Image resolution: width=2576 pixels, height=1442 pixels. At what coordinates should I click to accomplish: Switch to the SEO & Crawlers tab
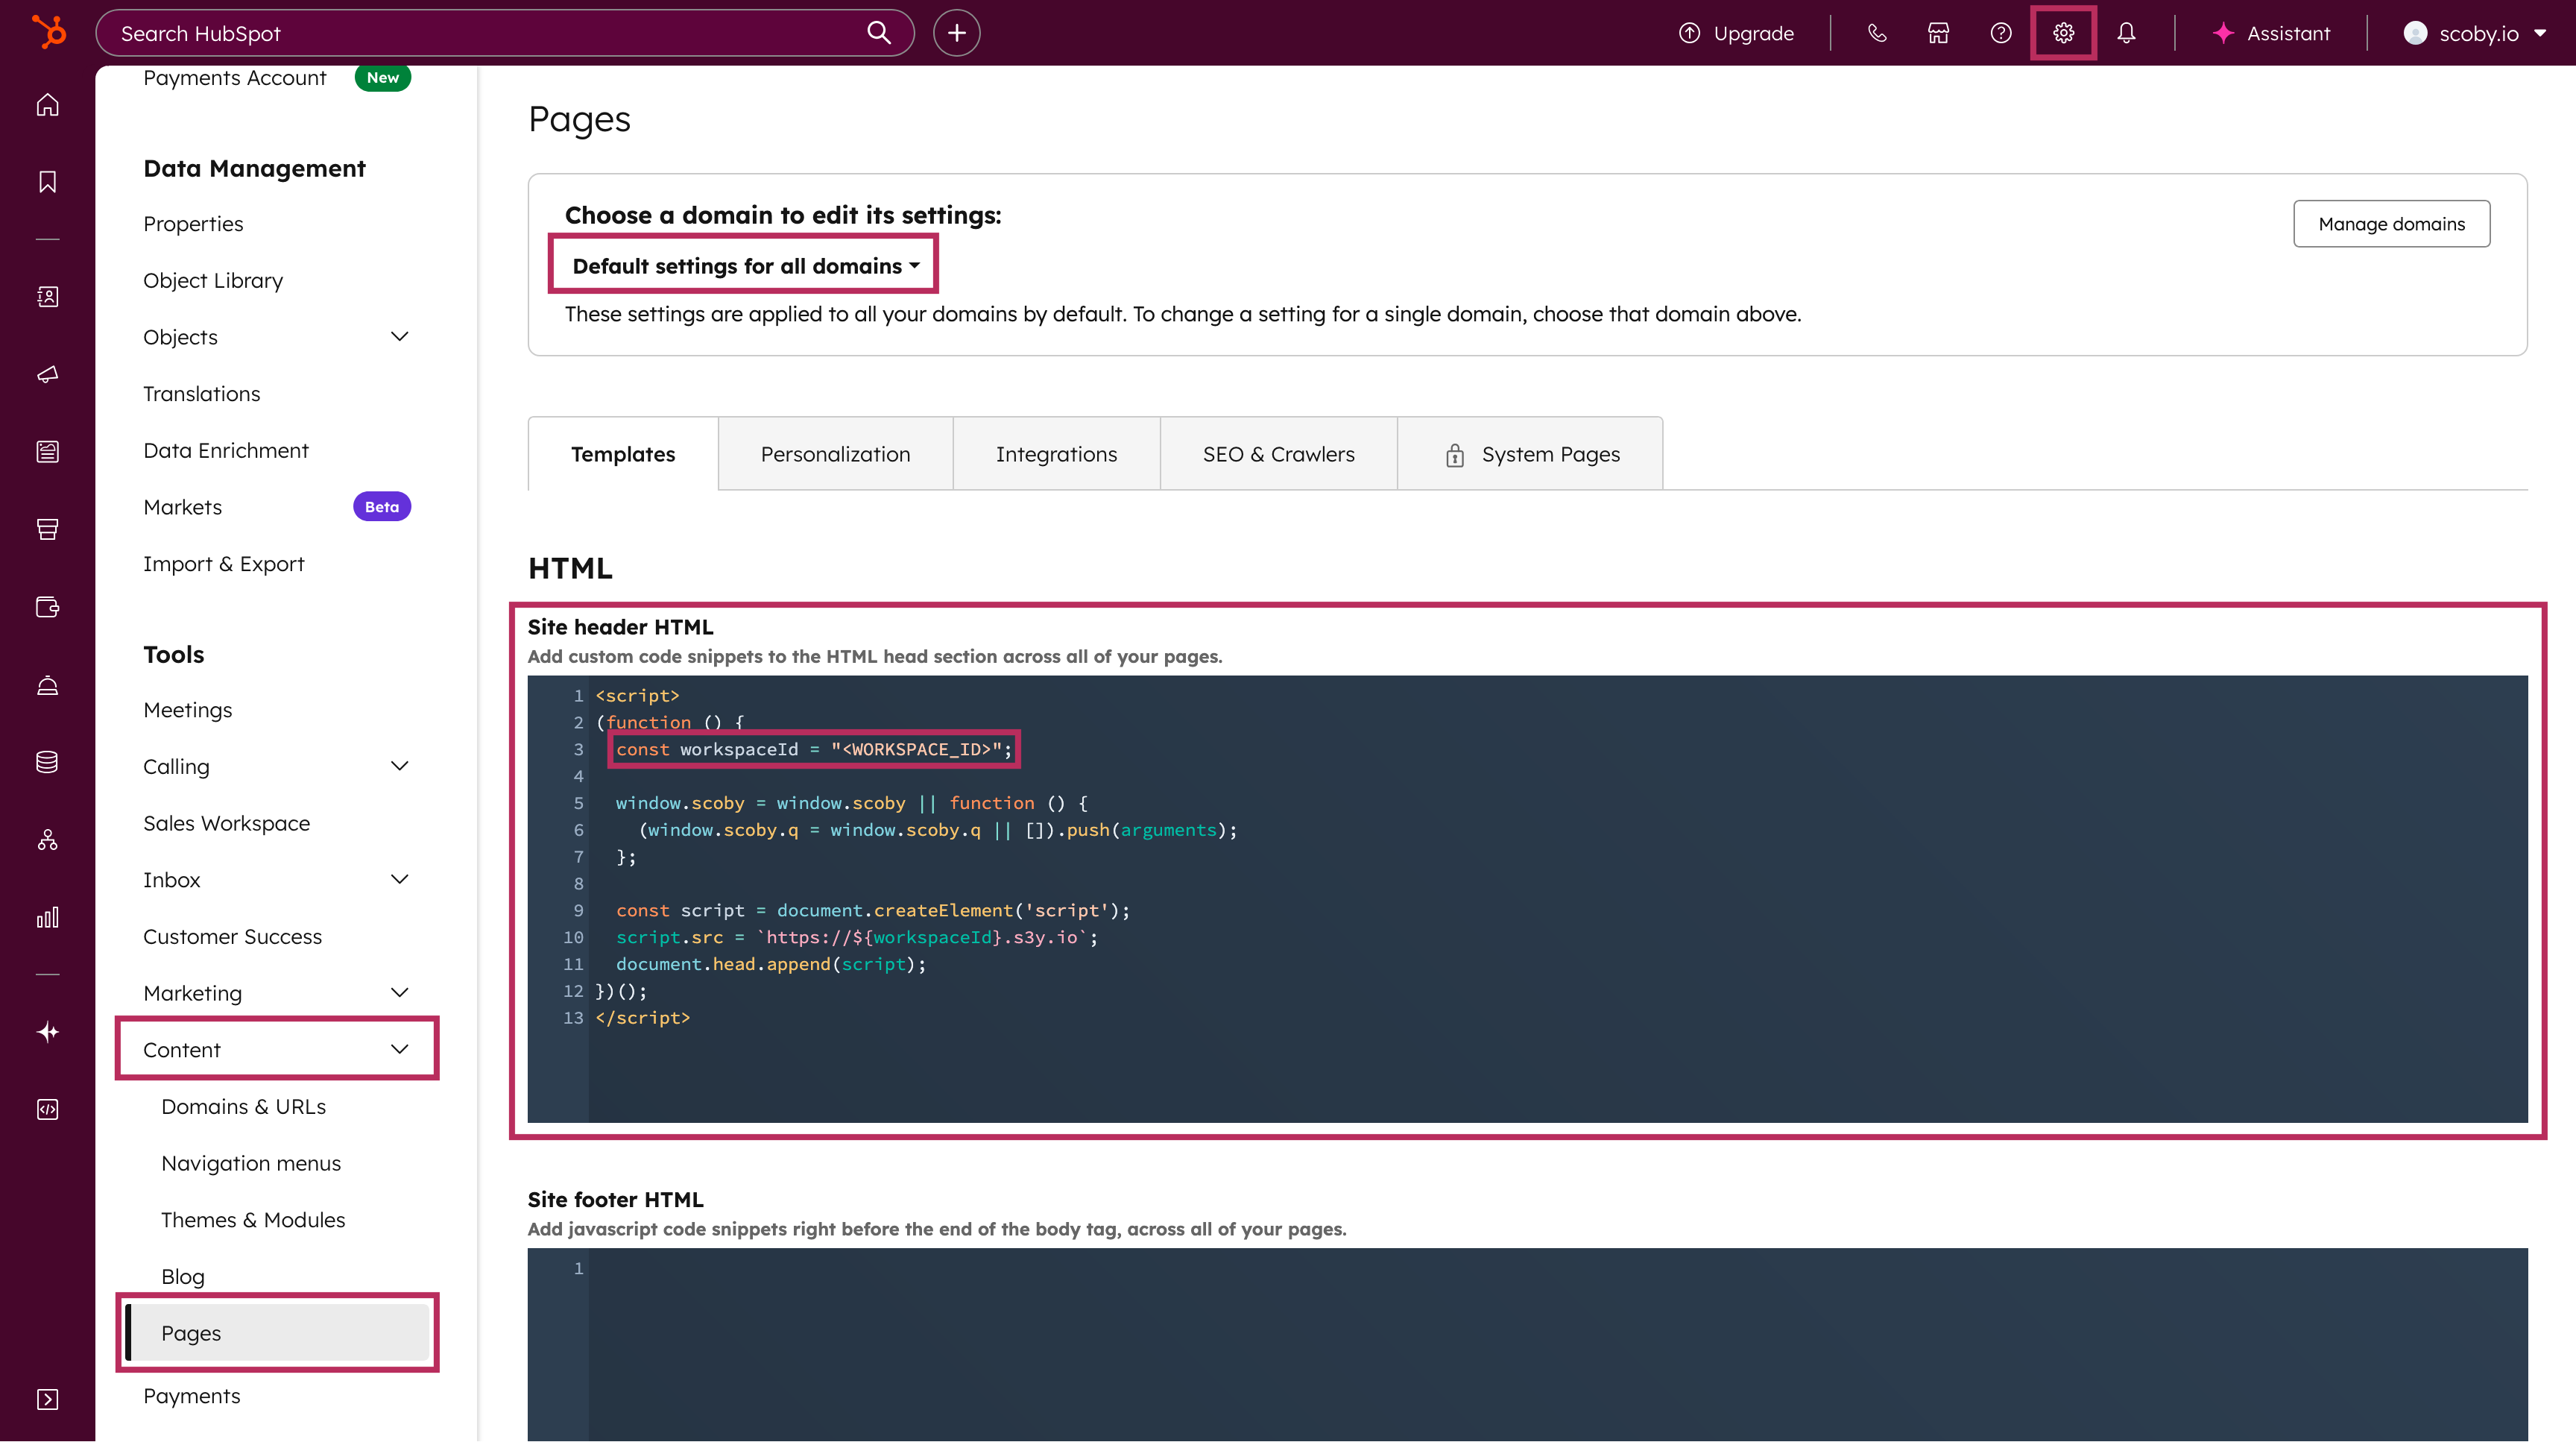1278,454
